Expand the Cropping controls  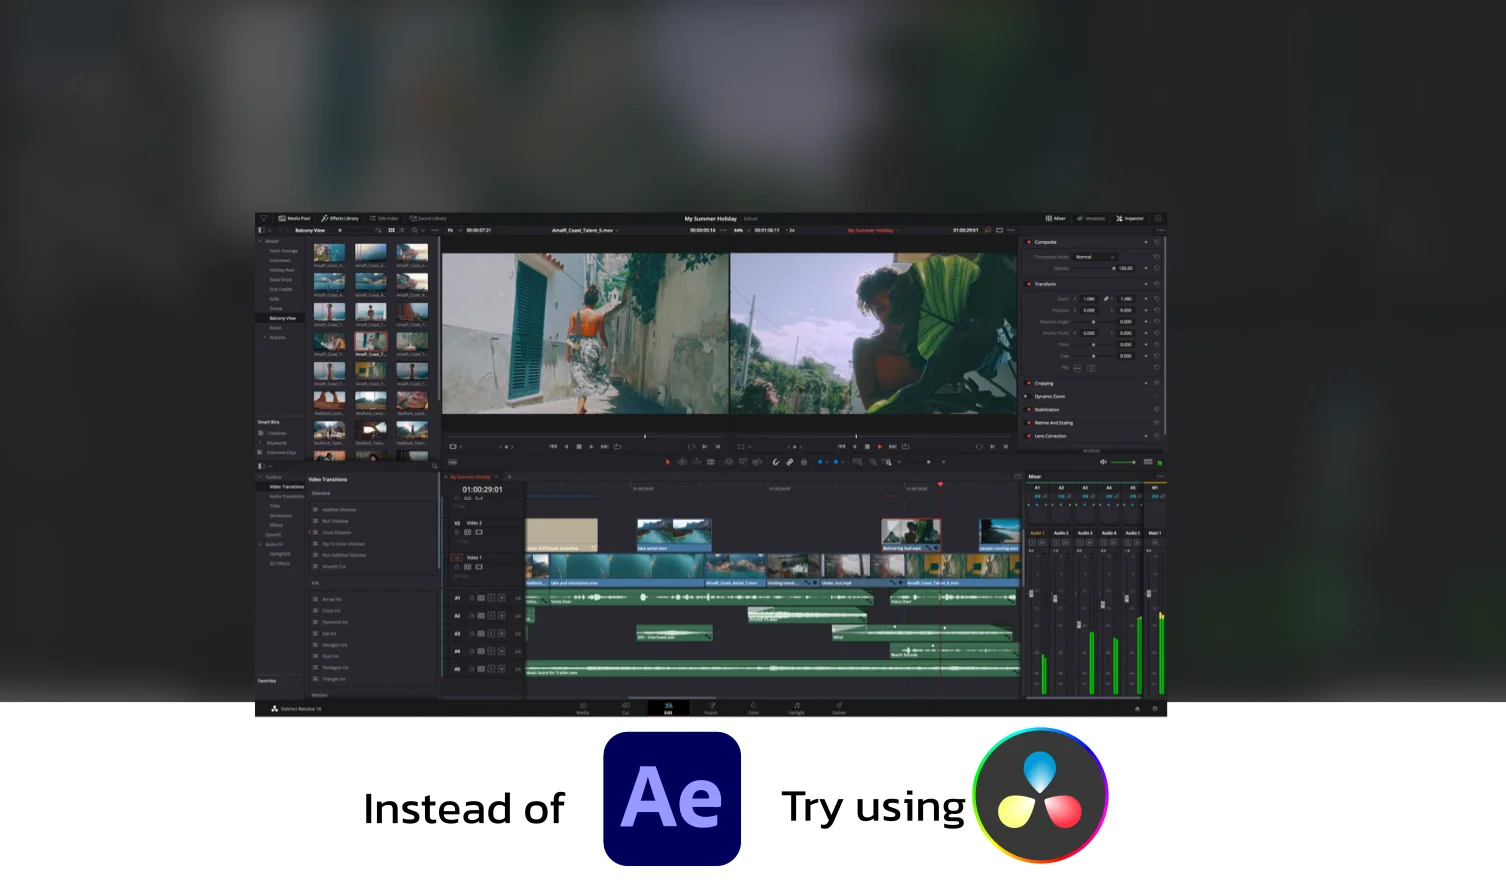pyautogui.click(x=1043, y=383)
